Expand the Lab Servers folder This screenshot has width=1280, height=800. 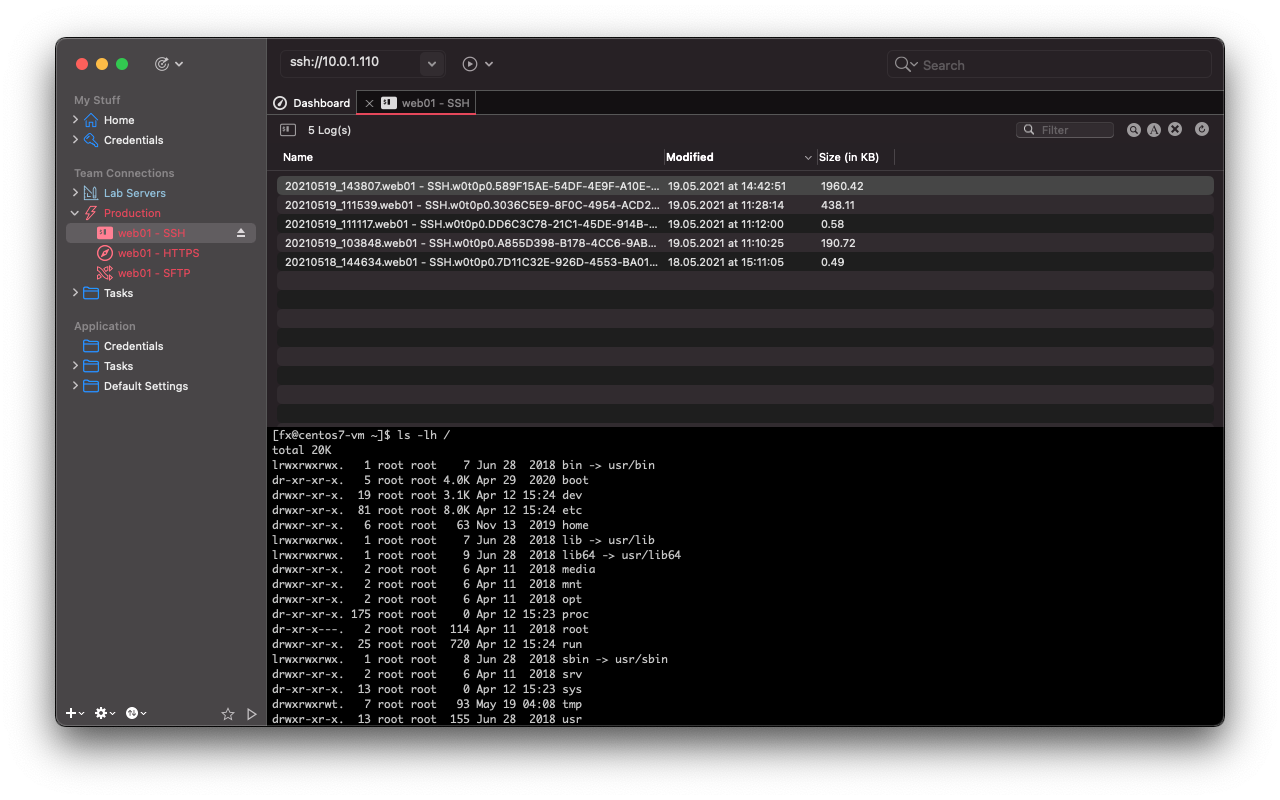click(75, 193)
